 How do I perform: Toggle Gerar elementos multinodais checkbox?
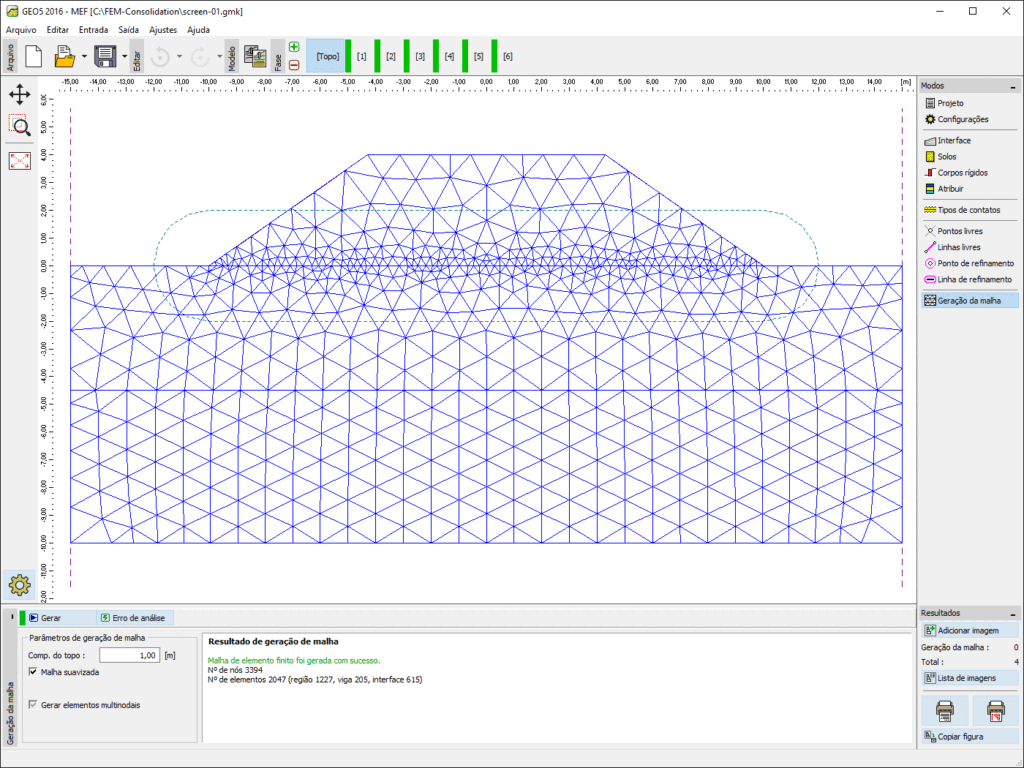[x=33, y=705]
